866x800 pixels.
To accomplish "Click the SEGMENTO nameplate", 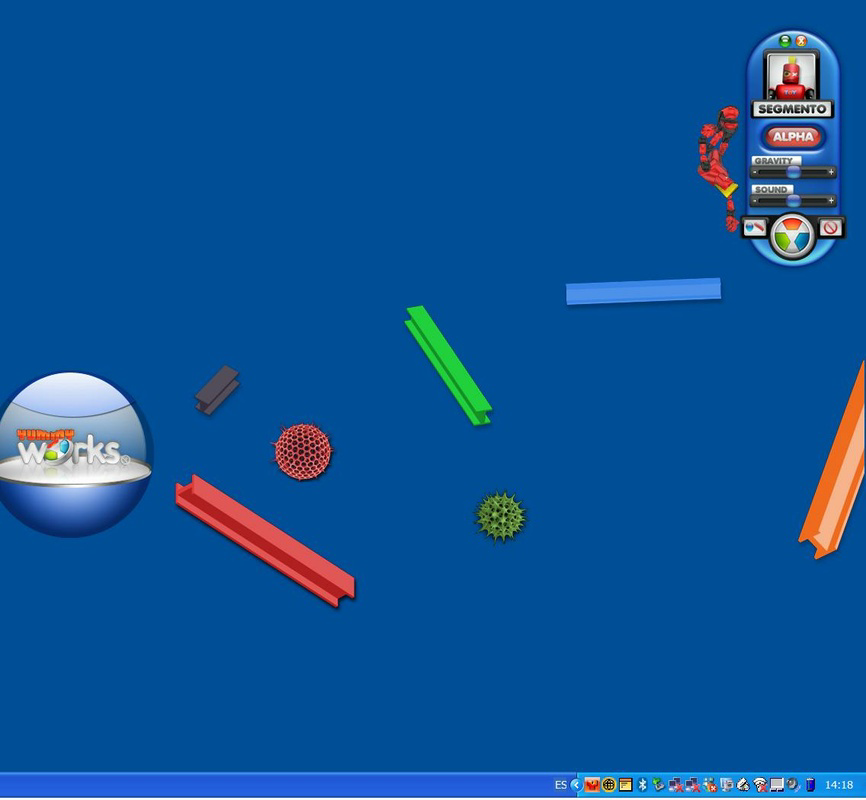I will point(792,108).
